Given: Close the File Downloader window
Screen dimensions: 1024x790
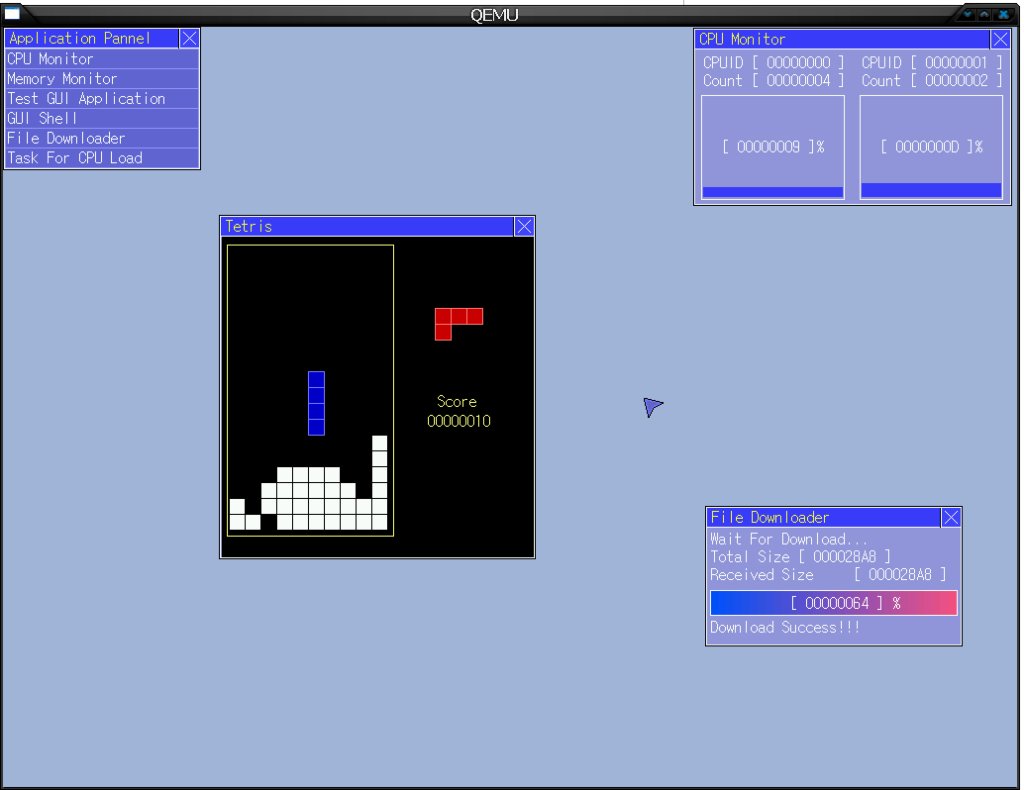Looking at the screenshot, I should [951, 518].
